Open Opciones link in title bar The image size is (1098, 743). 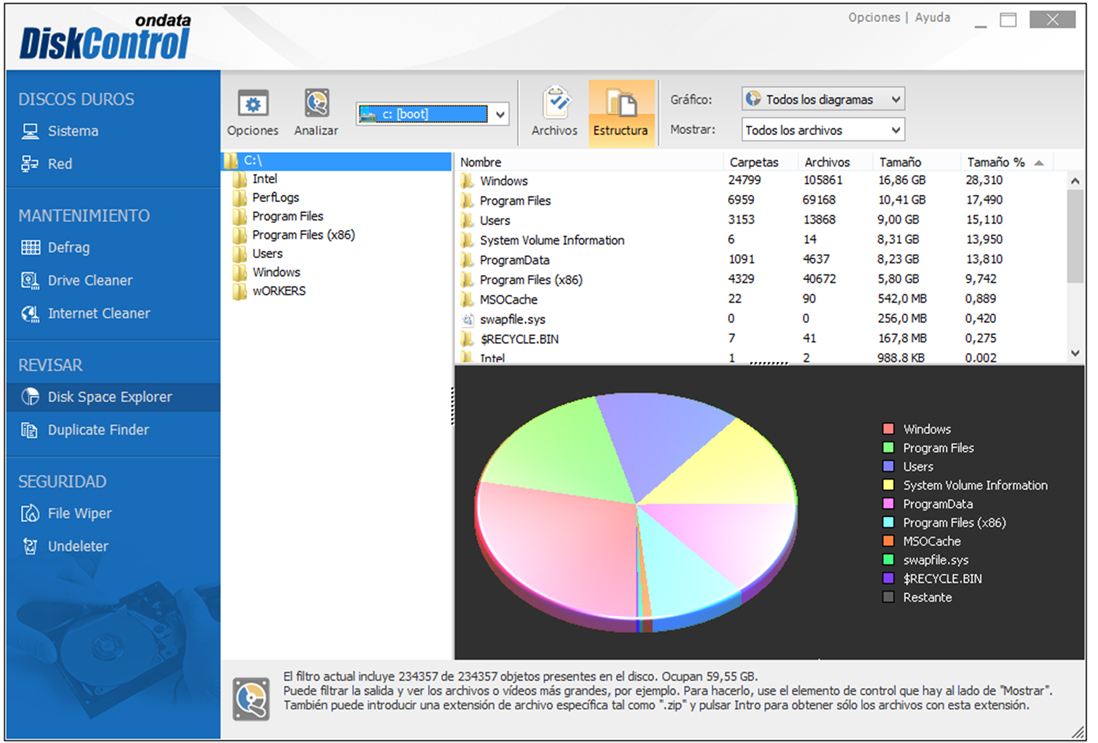coord(874,18)
